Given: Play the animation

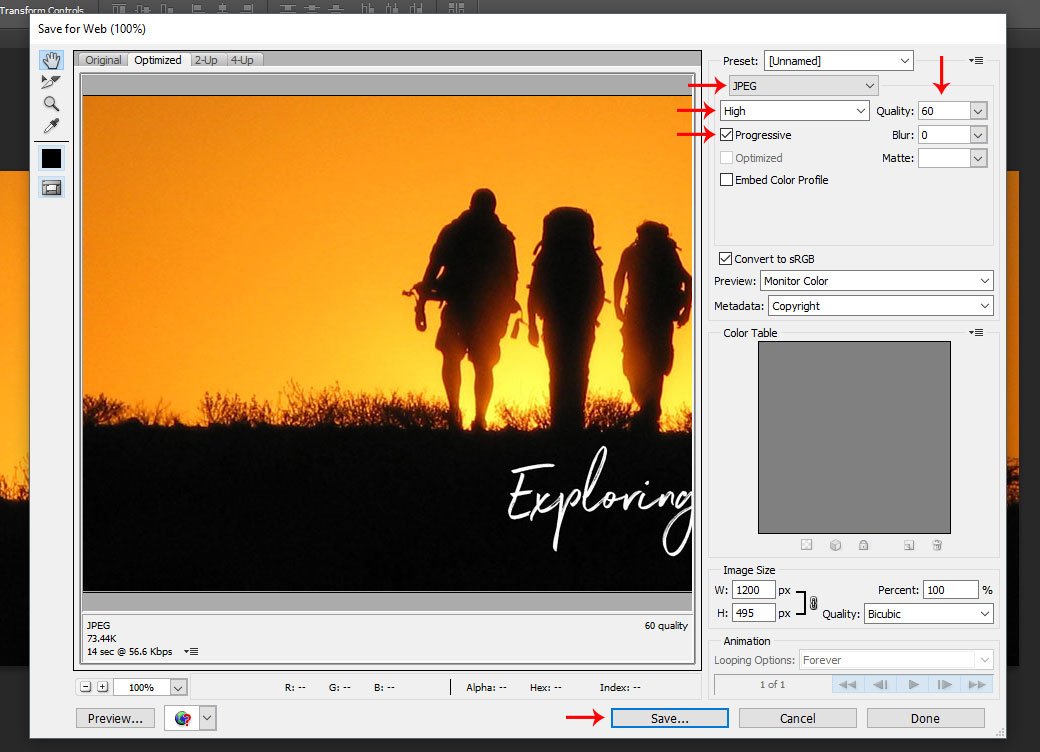Looking at the screenshot, I should coord(913,684).
